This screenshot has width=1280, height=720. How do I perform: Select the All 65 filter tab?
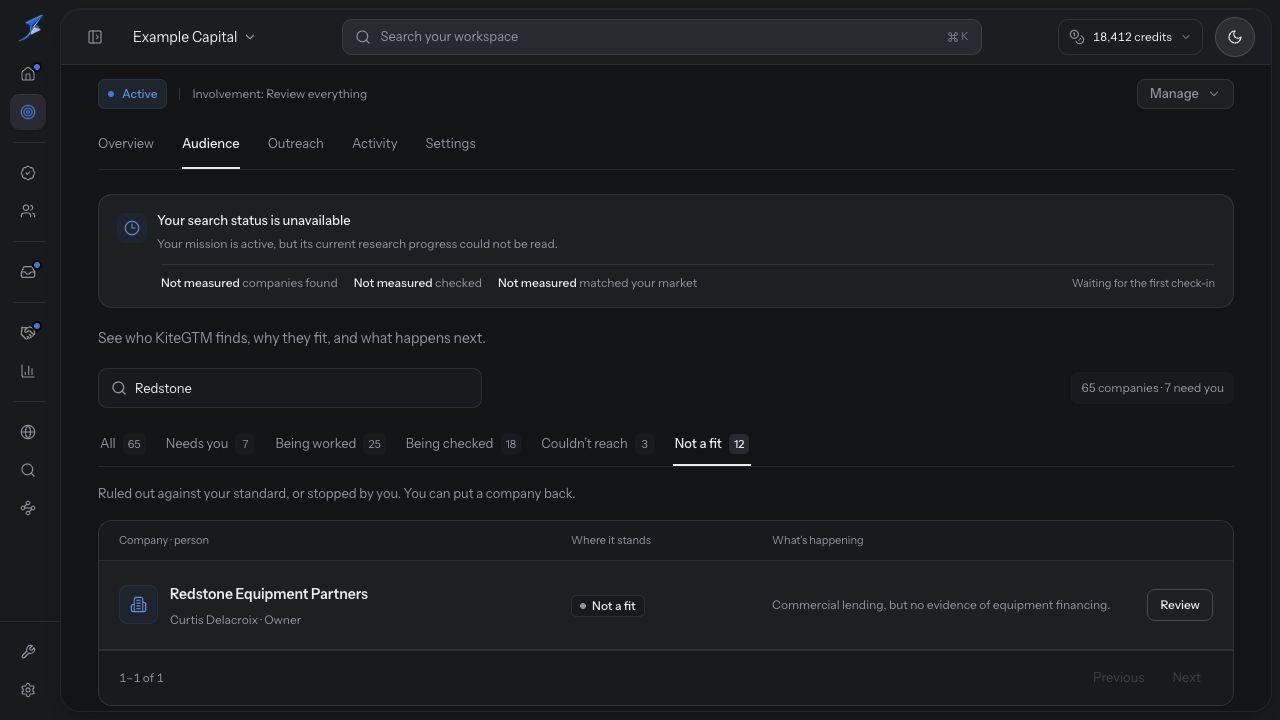tap(122, 444)
